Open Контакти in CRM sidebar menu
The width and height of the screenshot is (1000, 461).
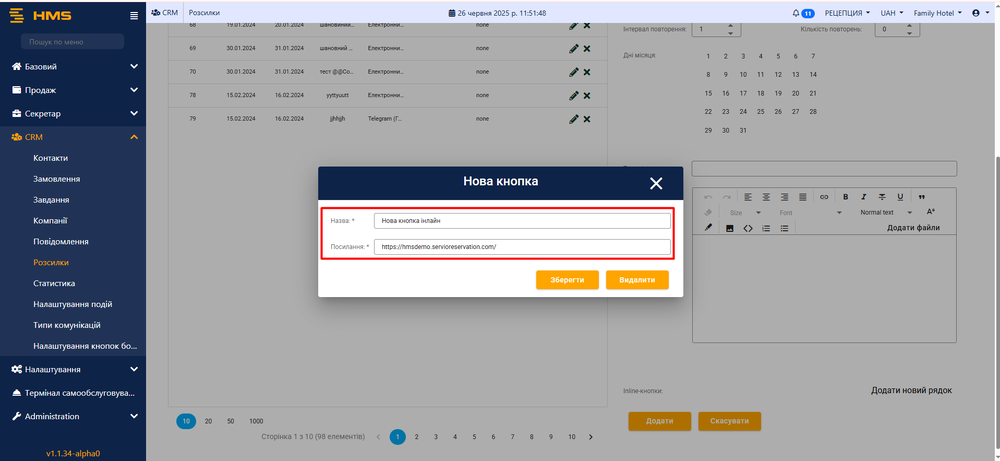pos(51,158)
